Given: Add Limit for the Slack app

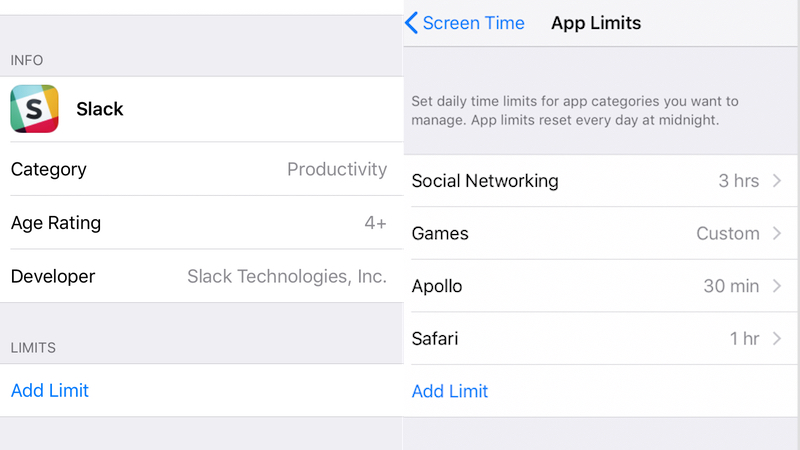Looking at the screenshot, I should coord(50,391).
